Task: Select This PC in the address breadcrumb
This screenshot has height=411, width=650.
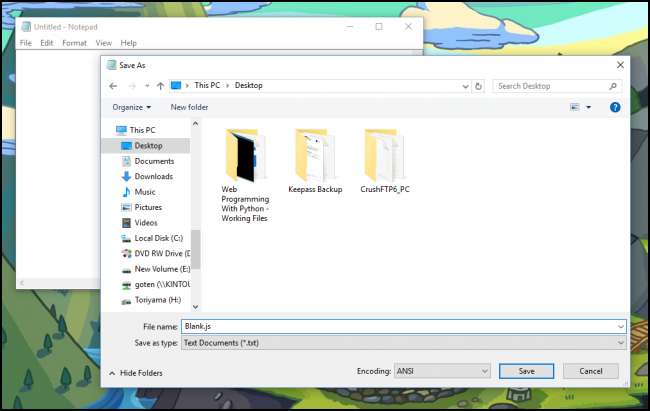Action: [207, 85]
